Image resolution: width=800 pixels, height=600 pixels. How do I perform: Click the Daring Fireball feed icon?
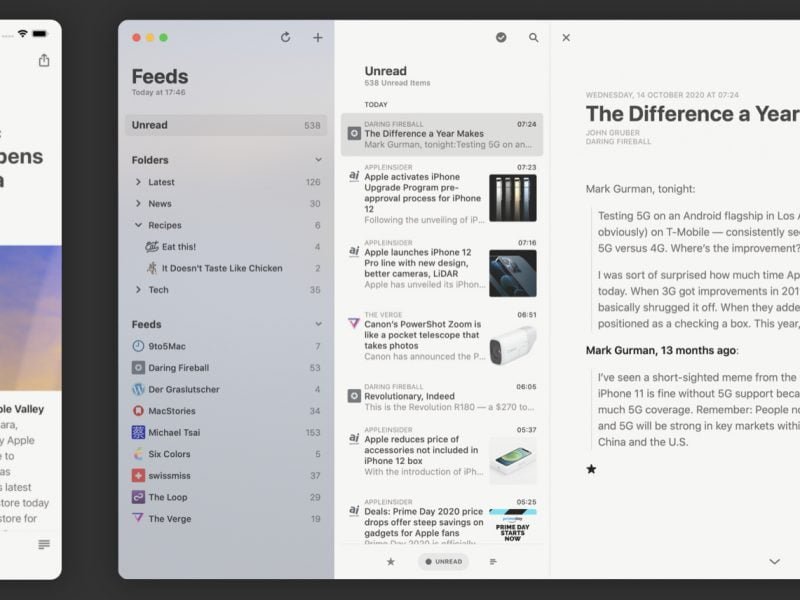point(136,367)
